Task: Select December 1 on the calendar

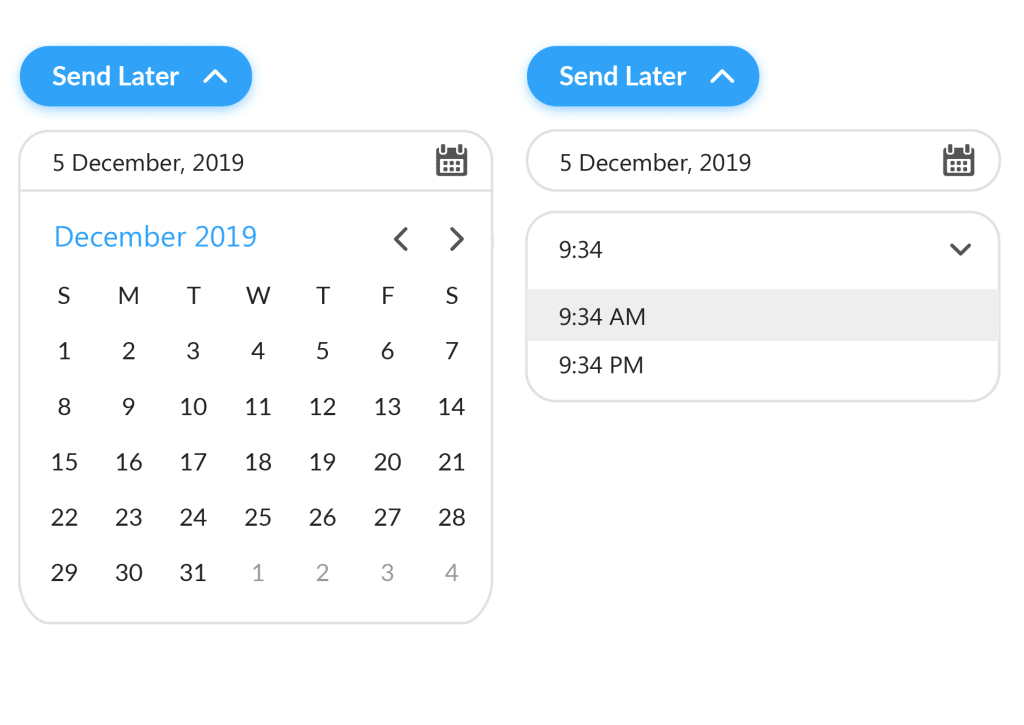Action: [x=64, y=351]
